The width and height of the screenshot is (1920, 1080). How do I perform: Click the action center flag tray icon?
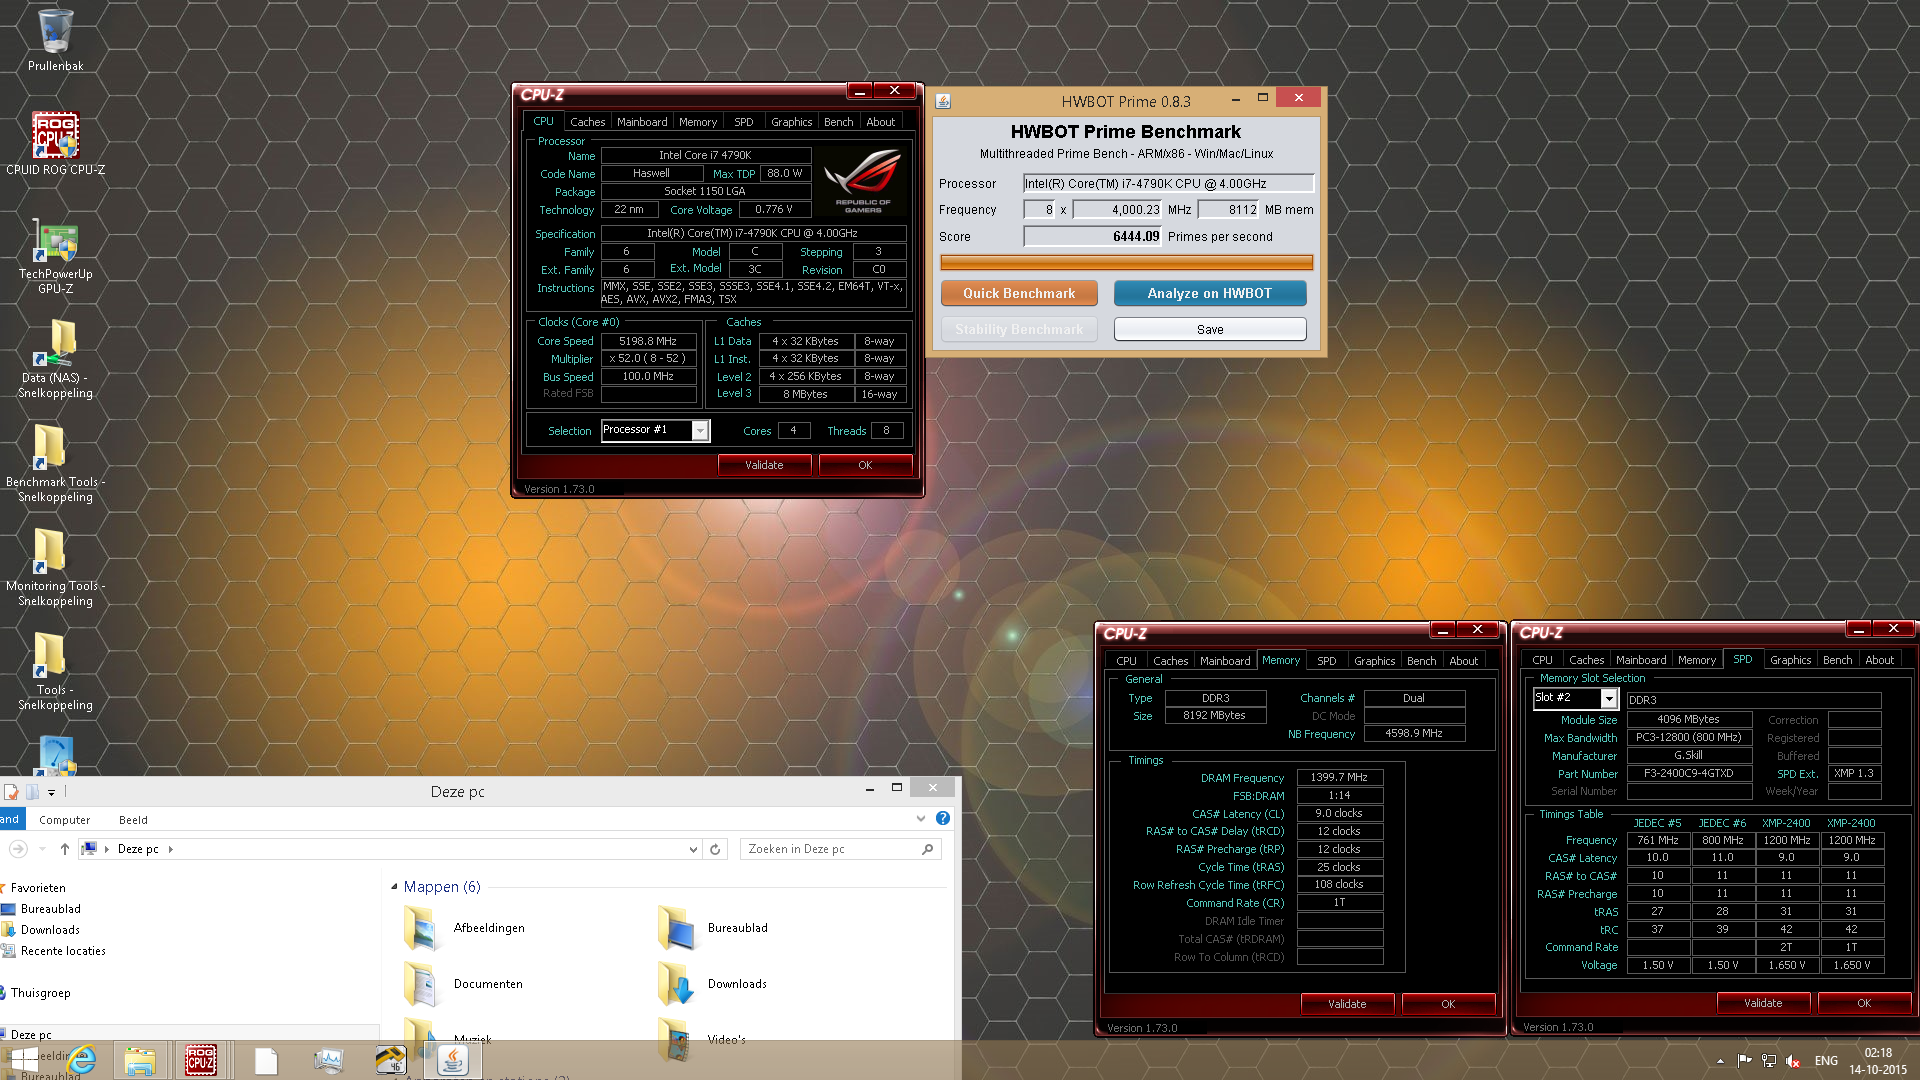tap(1744, 1061)
